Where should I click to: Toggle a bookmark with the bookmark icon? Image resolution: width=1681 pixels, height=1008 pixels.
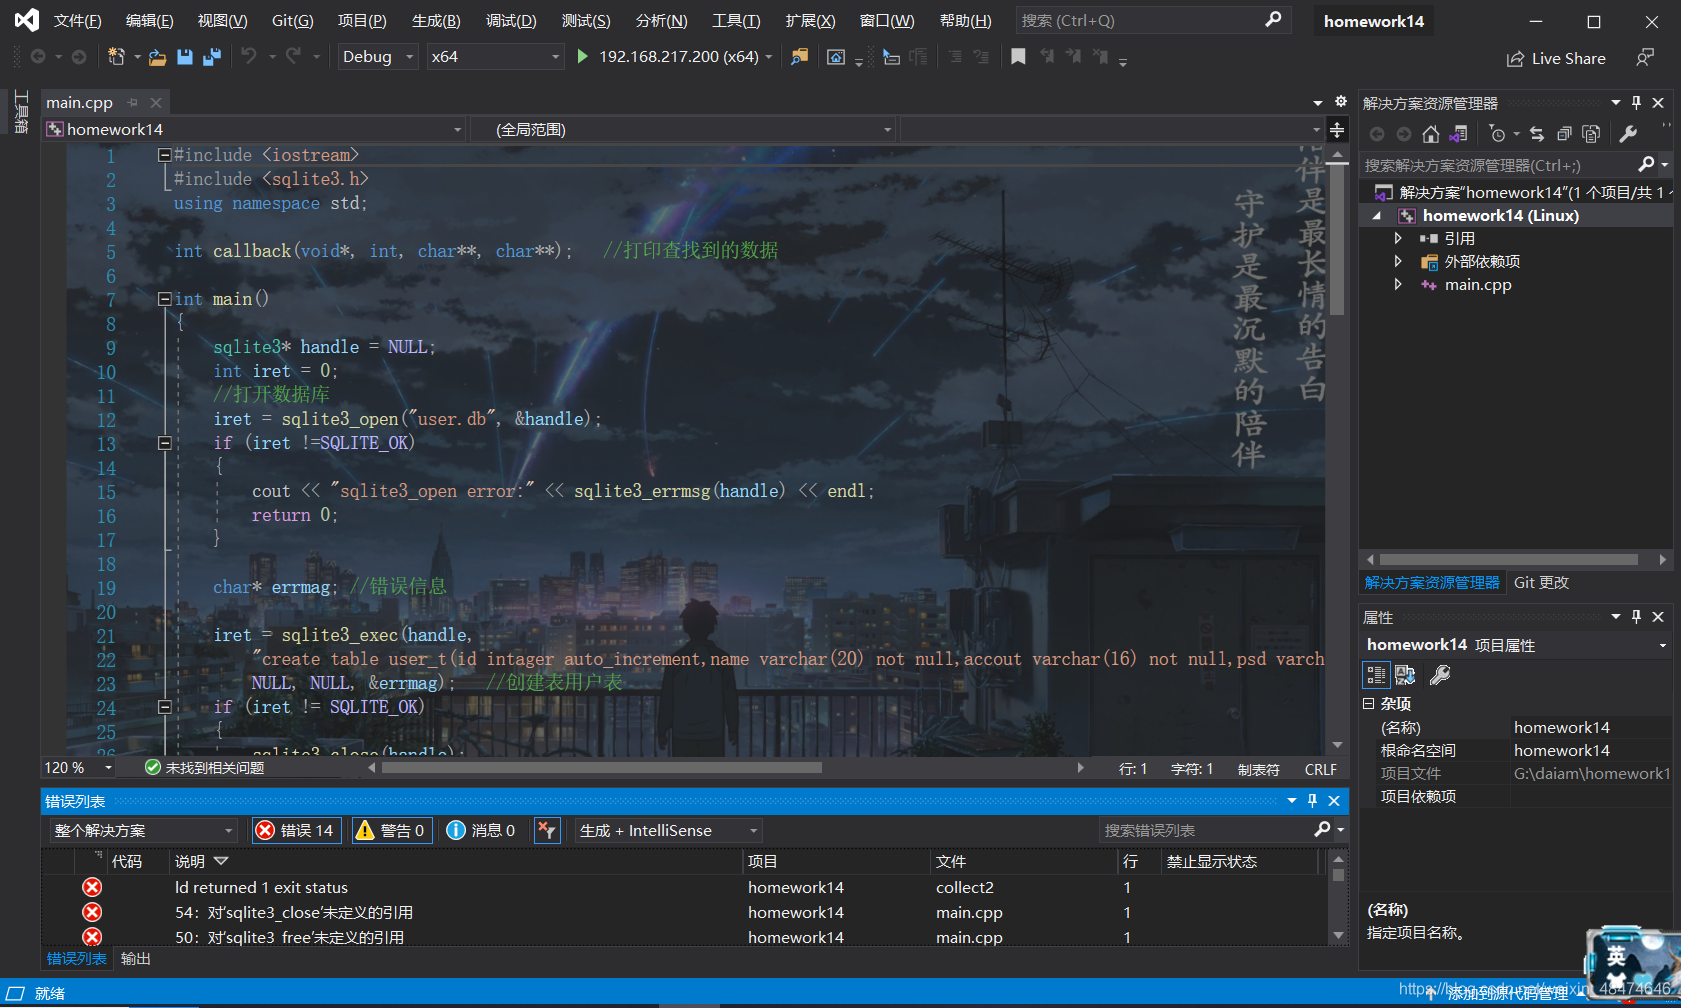tap(1018, 57)
